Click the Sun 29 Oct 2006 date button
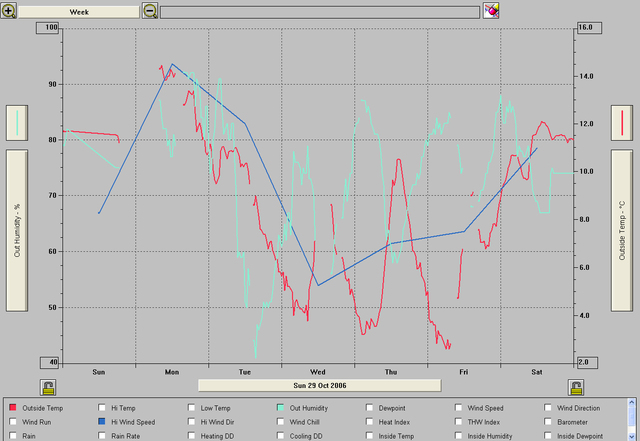The height and width of the screenshot is (441, 640). point(319,384)
